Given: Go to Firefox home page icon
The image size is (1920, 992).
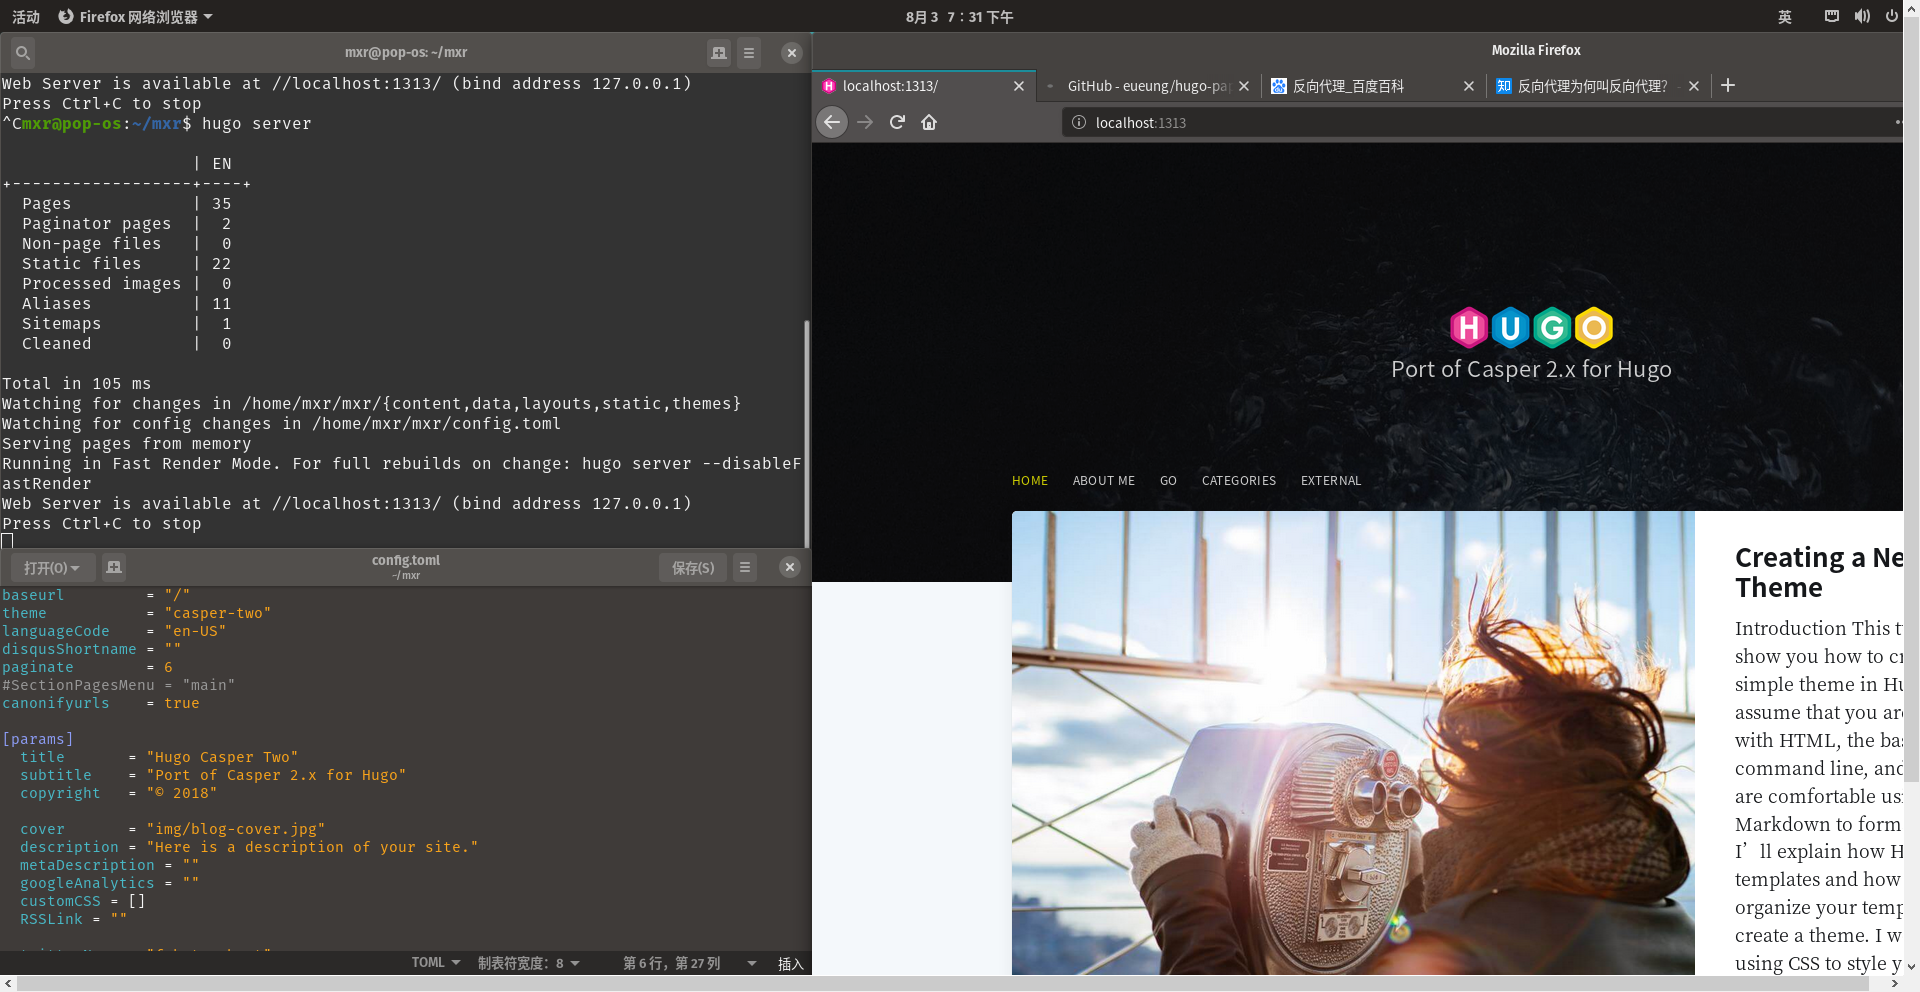Looking at the screenshot, I should (929, 122).
